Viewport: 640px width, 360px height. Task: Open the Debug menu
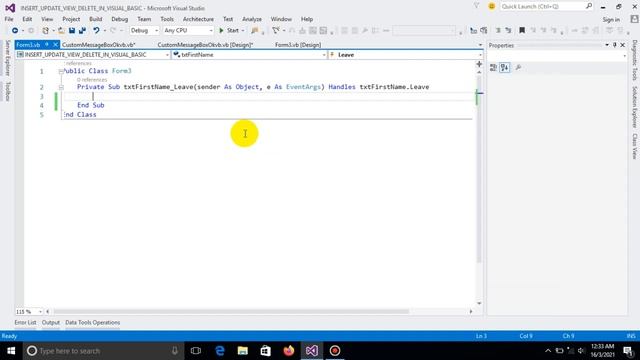click(120, 19)
